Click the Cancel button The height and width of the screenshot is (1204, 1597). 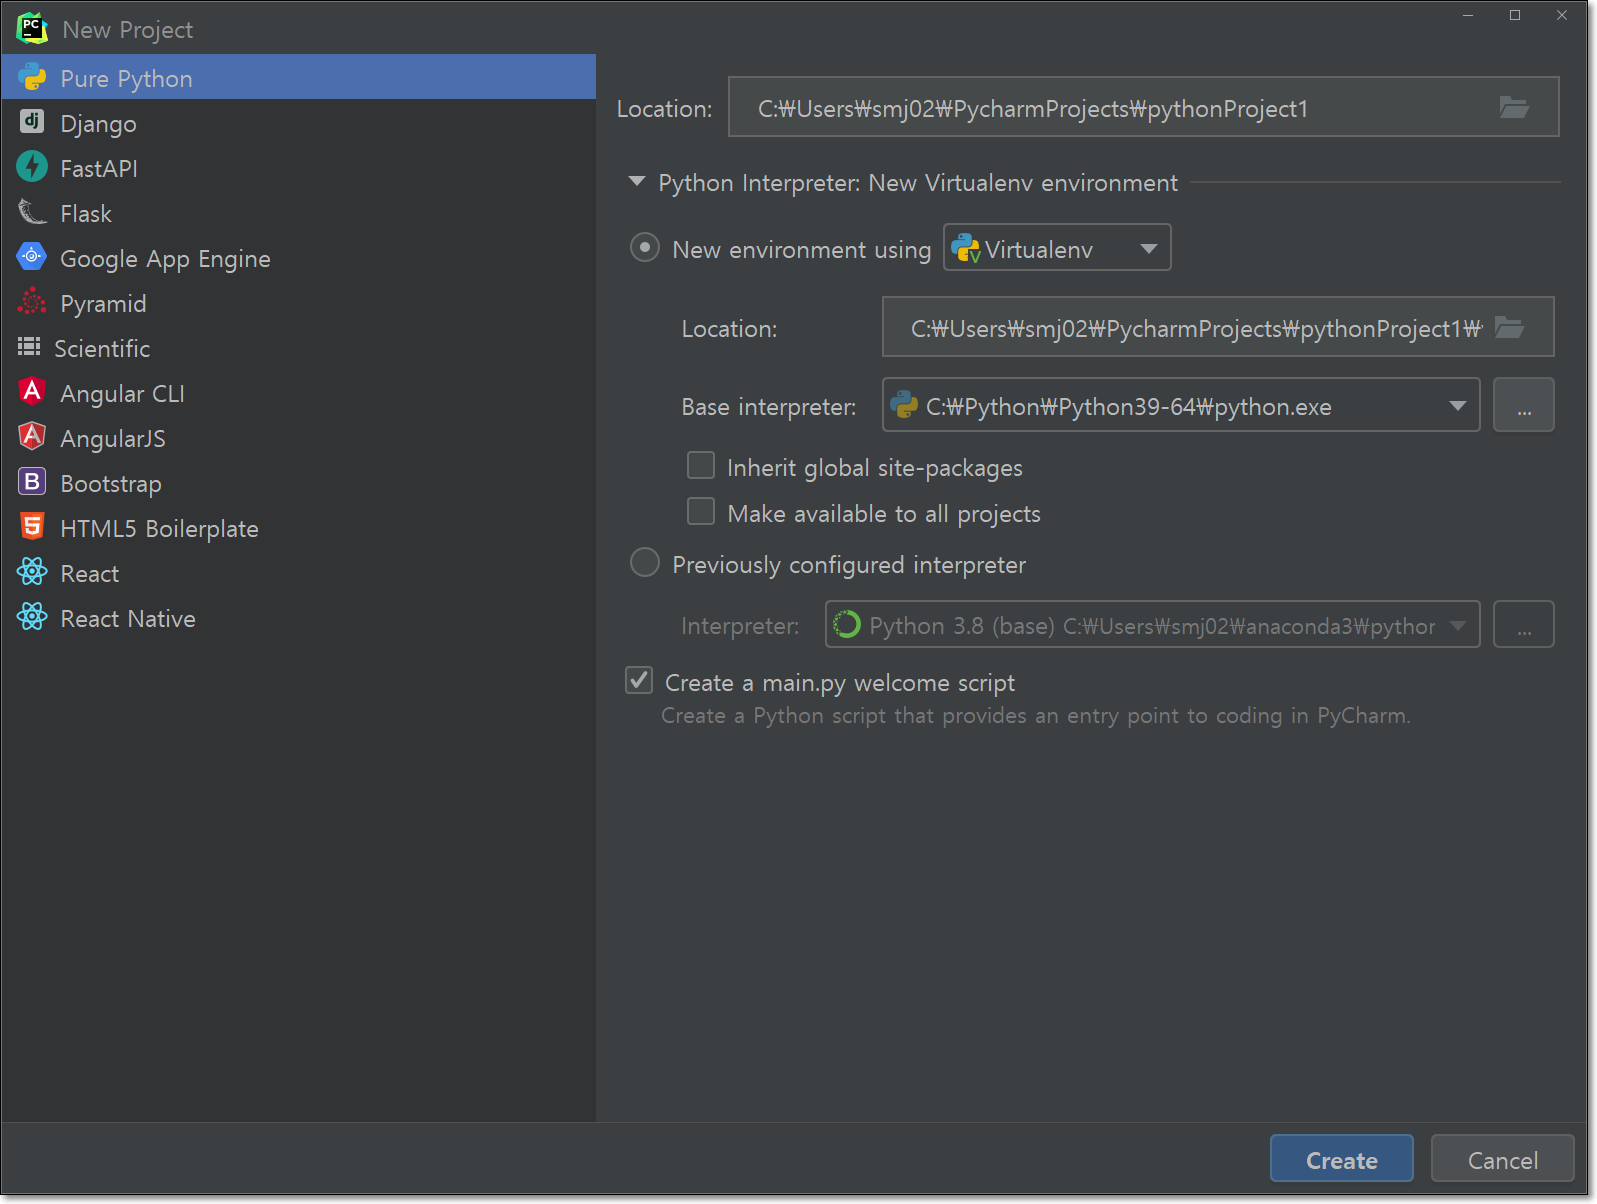click(x=1503, y=1159)
